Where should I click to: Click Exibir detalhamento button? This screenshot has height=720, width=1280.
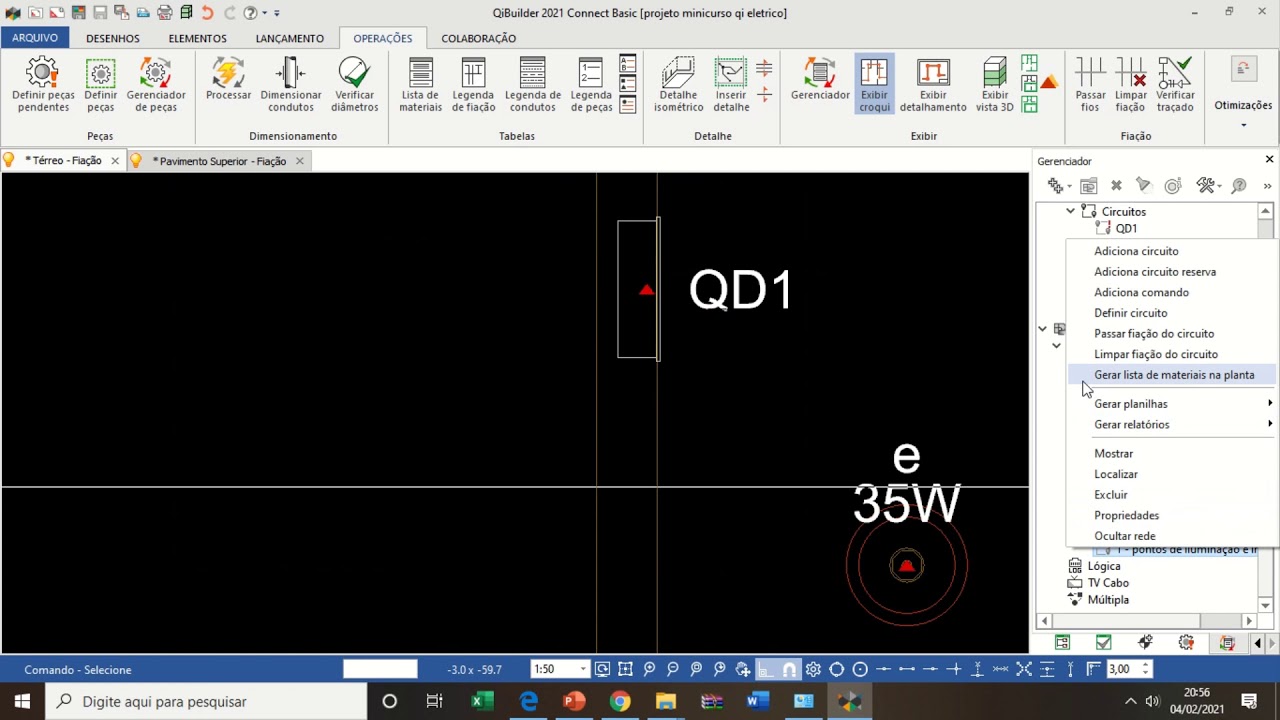point(933,84)
